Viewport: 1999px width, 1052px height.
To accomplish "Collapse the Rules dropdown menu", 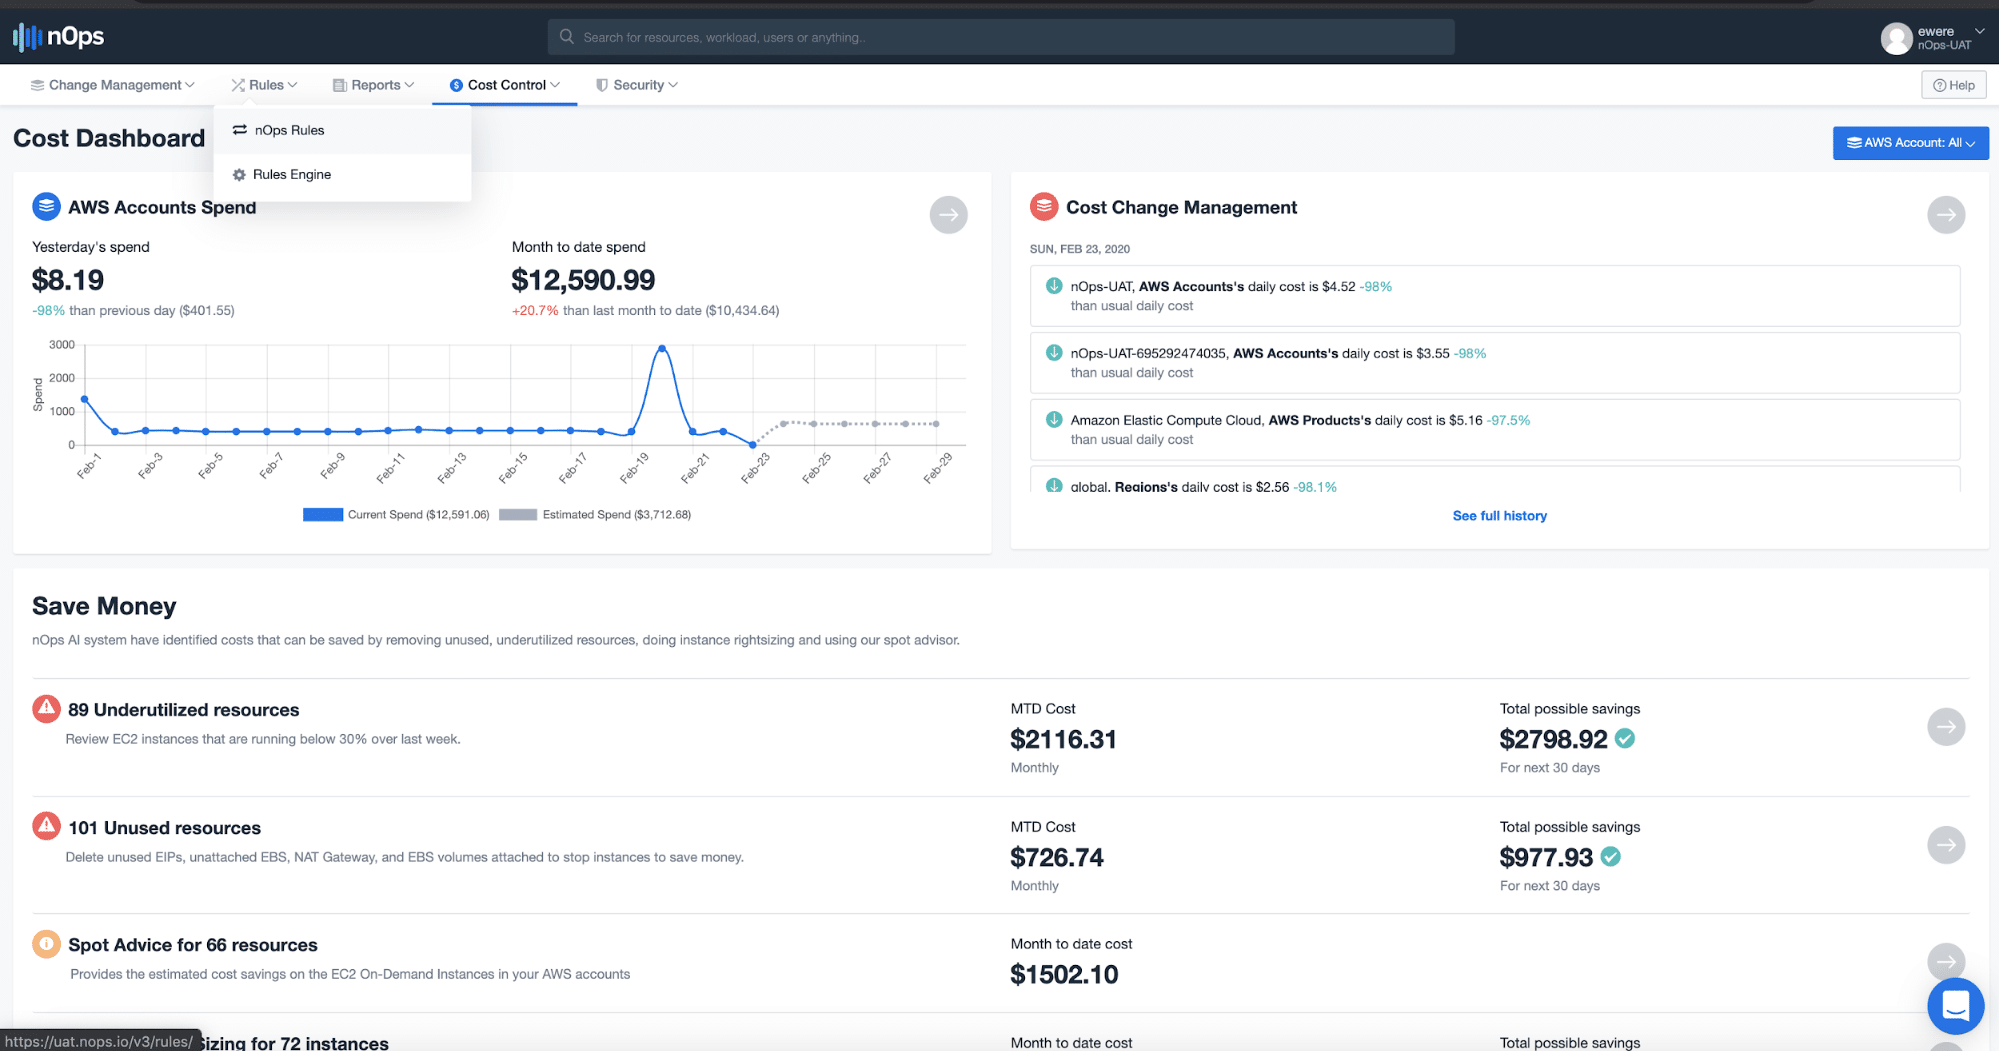I will [x=265, y=85].
